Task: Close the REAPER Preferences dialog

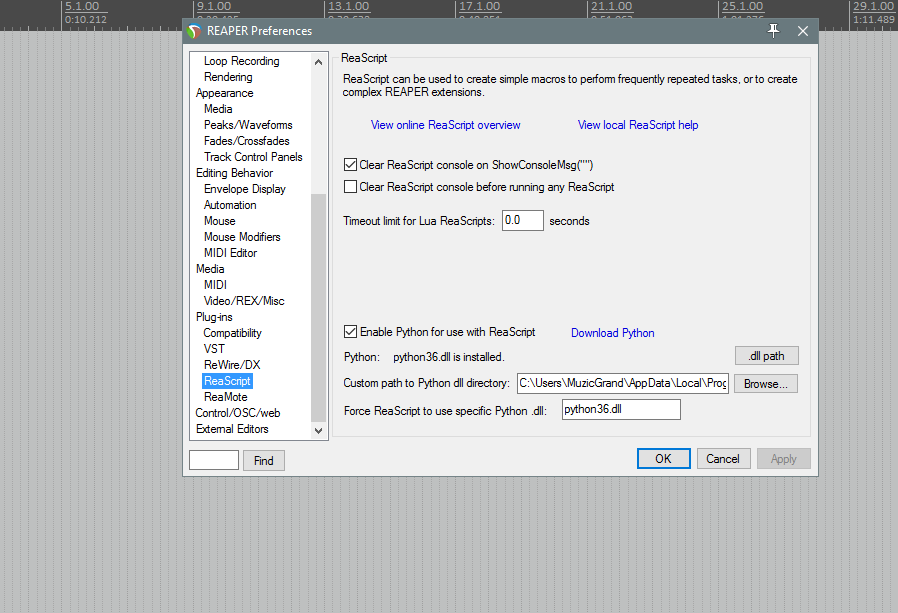Action: [x=803, y=31]
